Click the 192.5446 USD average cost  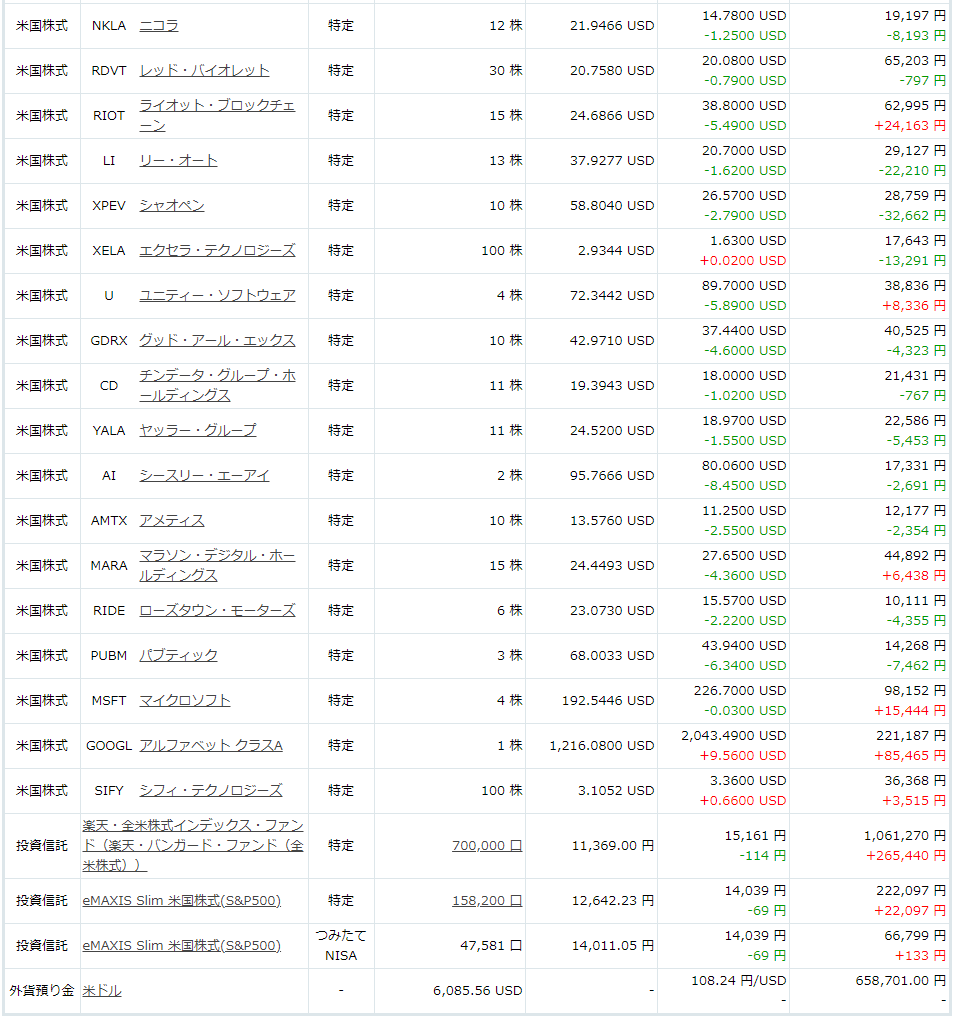pyautogui.click(x=608, y=701)
